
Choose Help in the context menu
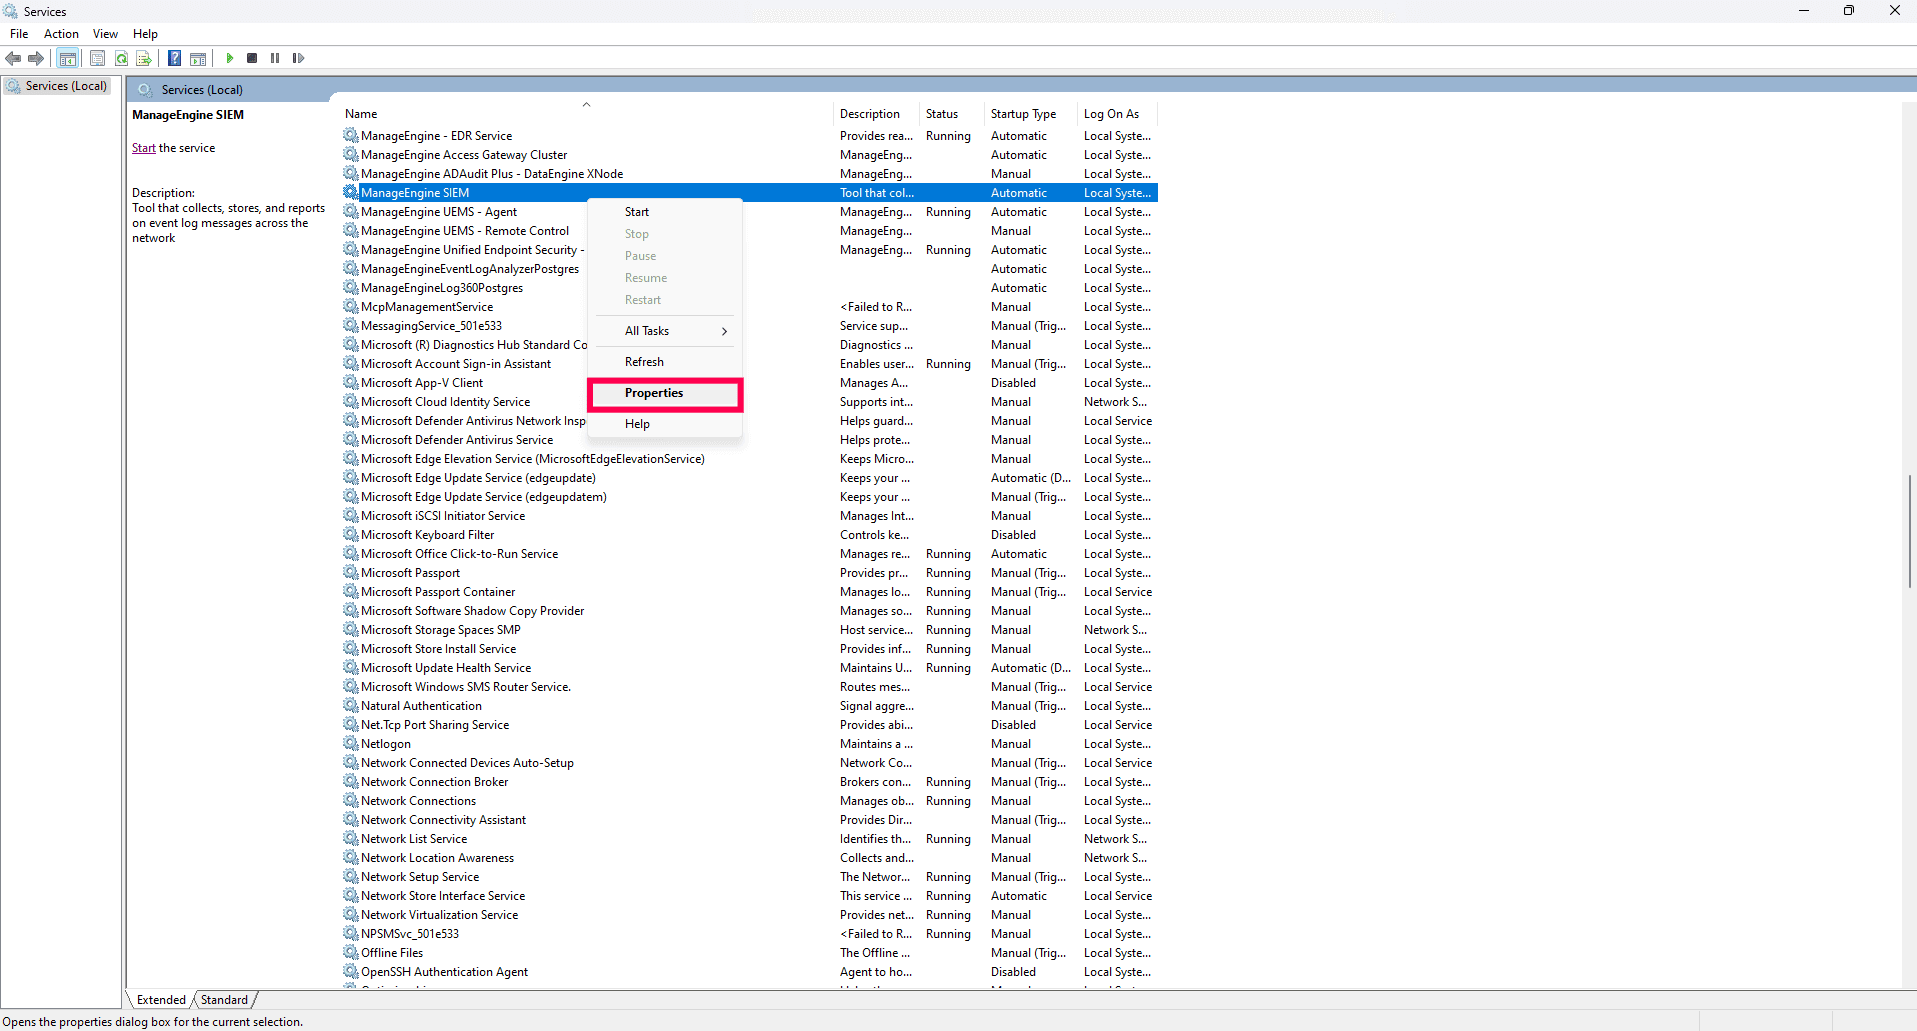click(x=665, y=424)
